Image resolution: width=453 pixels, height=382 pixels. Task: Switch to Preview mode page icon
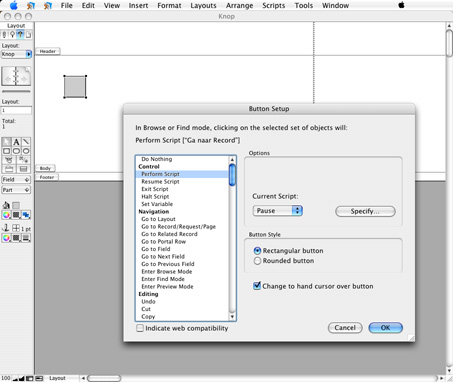coord(28,34)
